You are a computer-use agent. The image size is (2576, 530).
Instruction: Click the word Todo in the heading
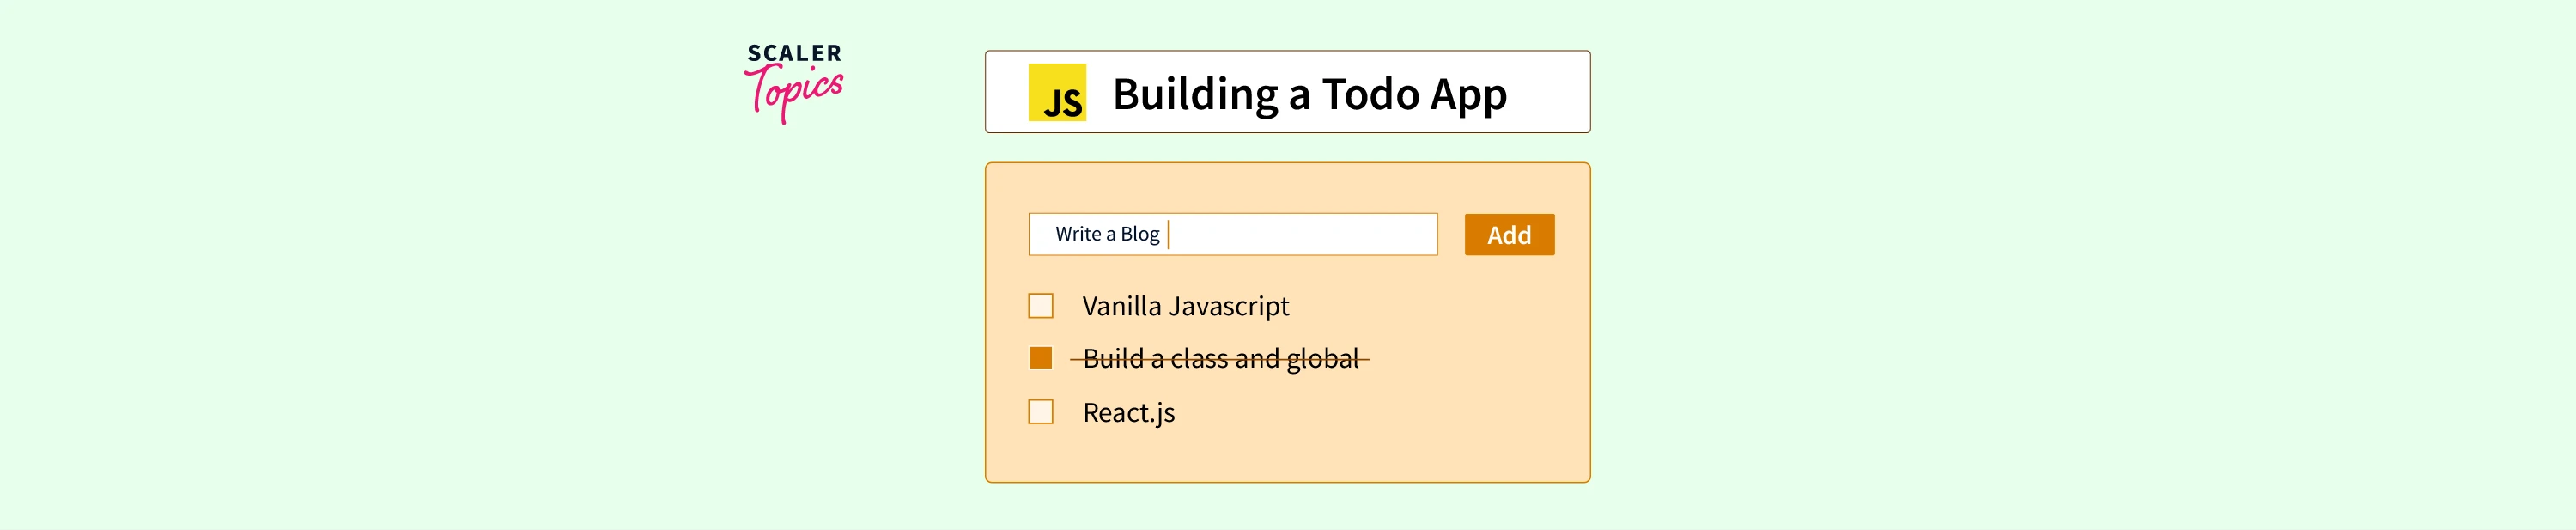1370,94
